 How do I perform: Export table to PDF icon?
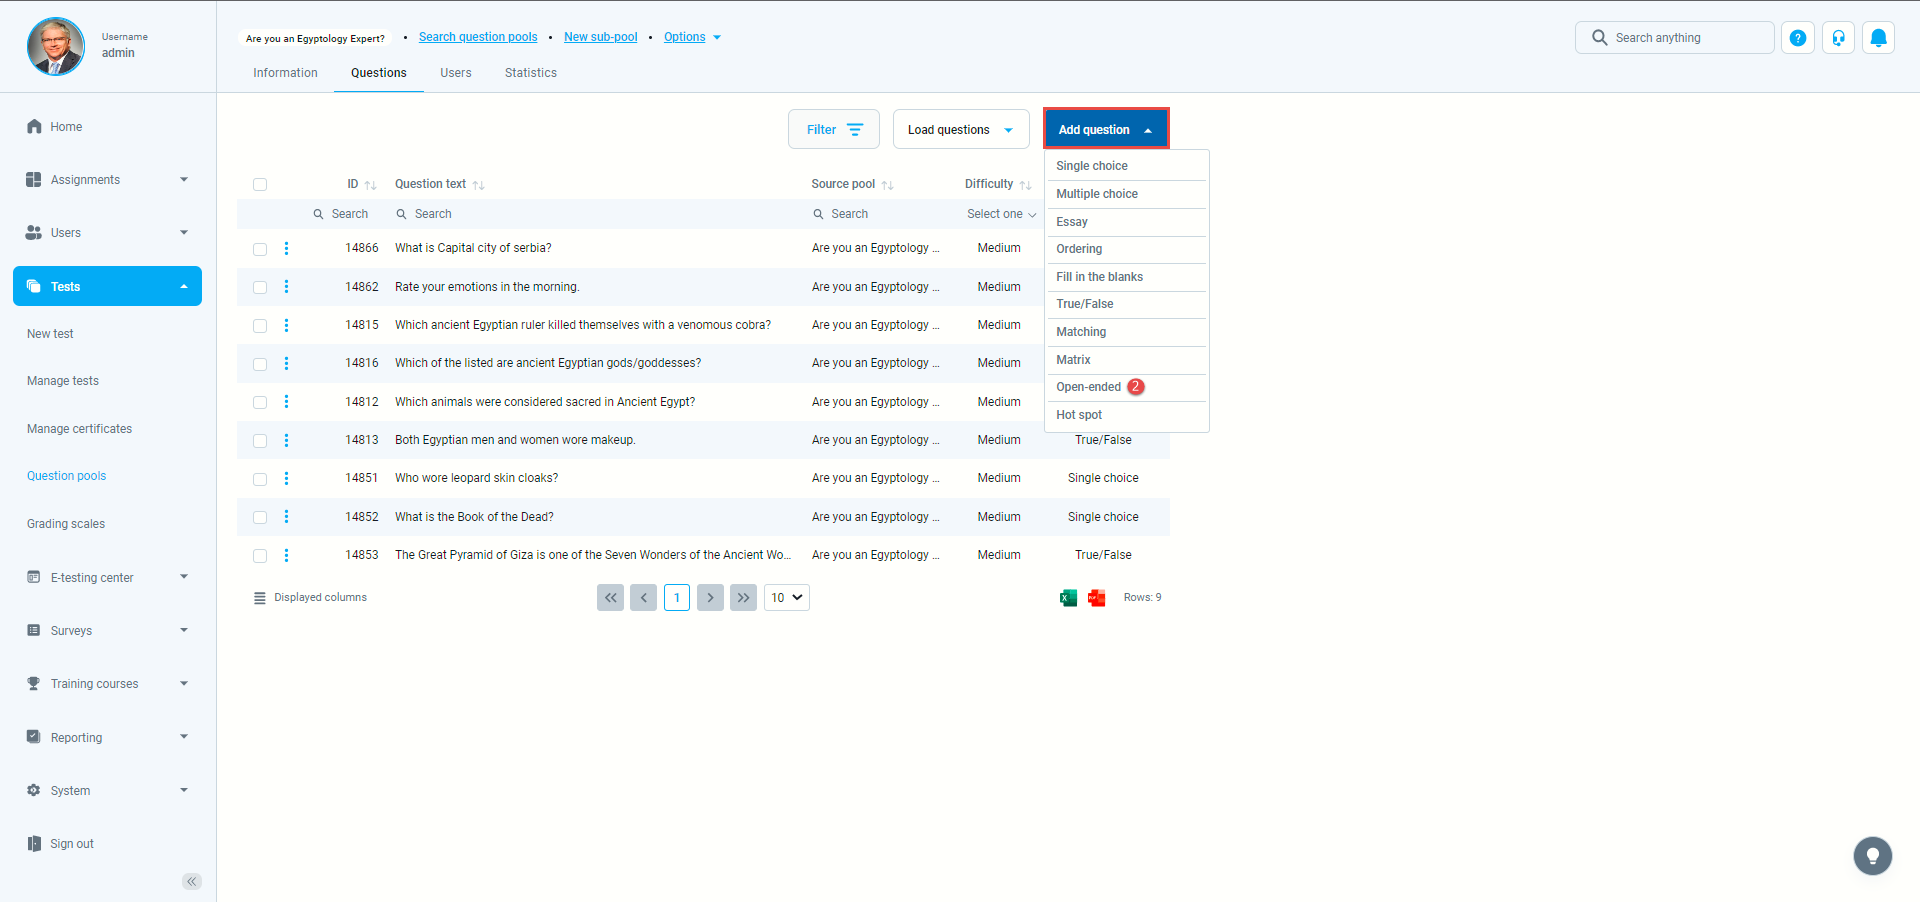tap(1097, 598)
